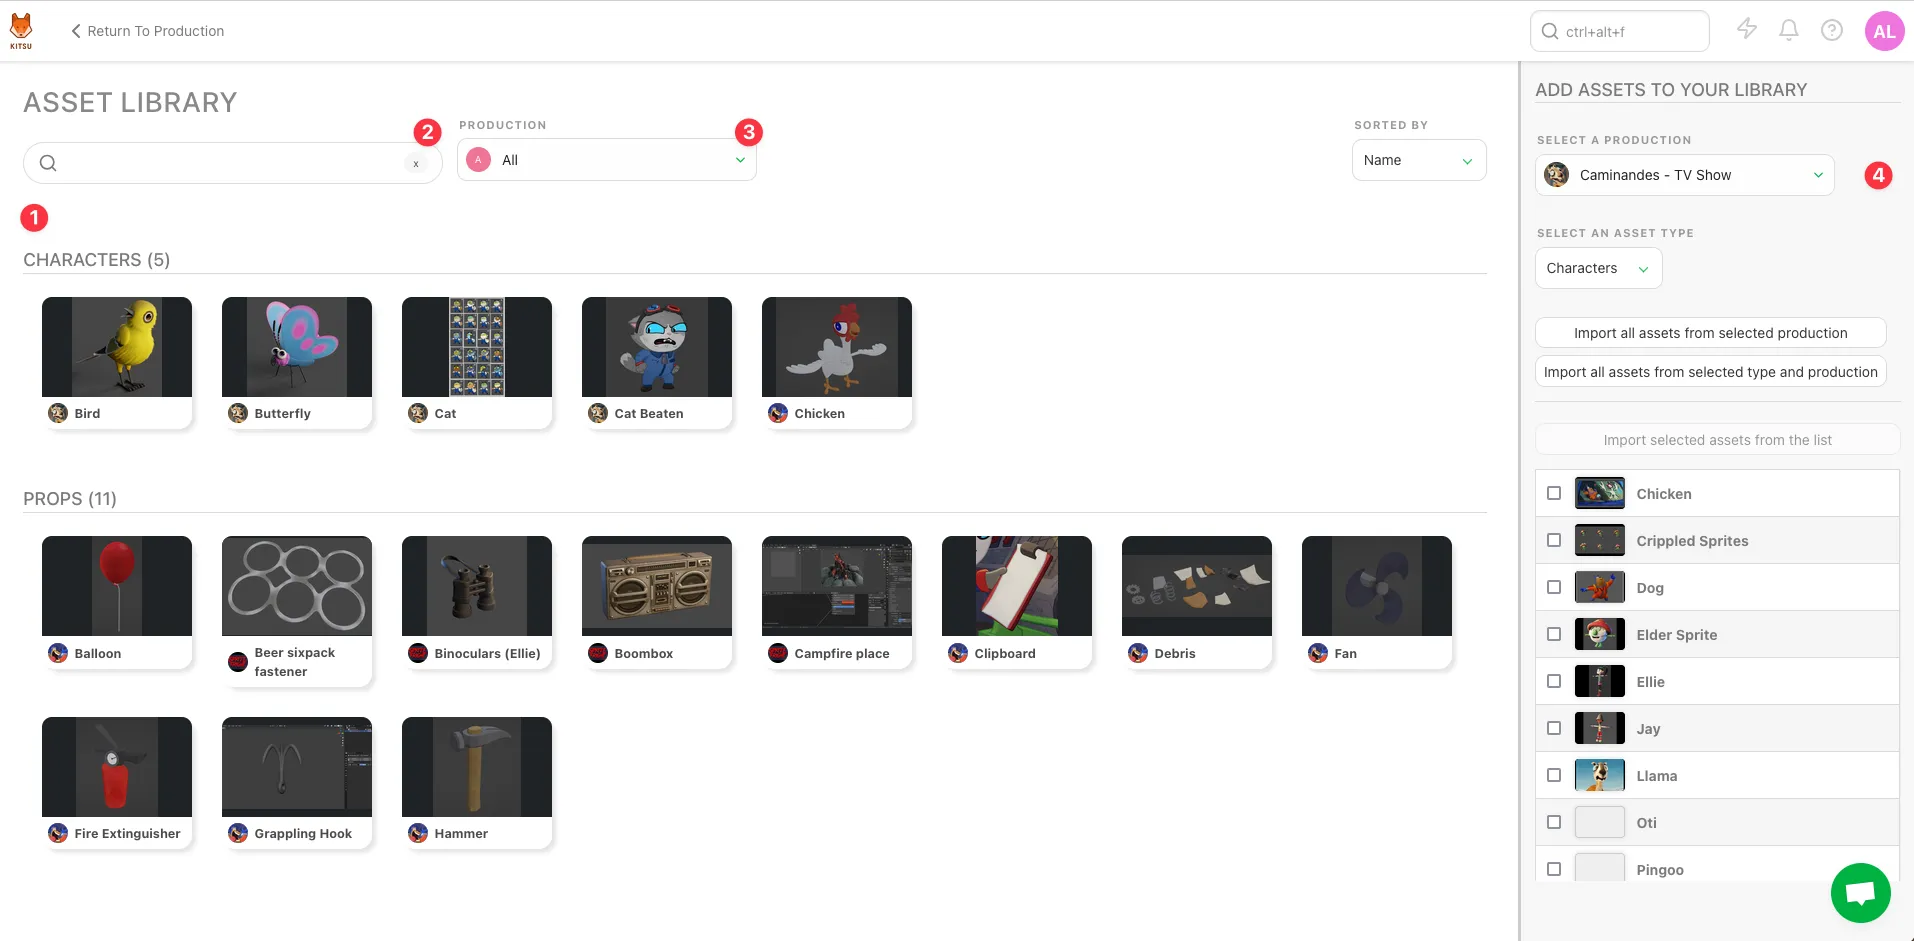
Task: Open notifications bell
Action: tap(1789, 30)
